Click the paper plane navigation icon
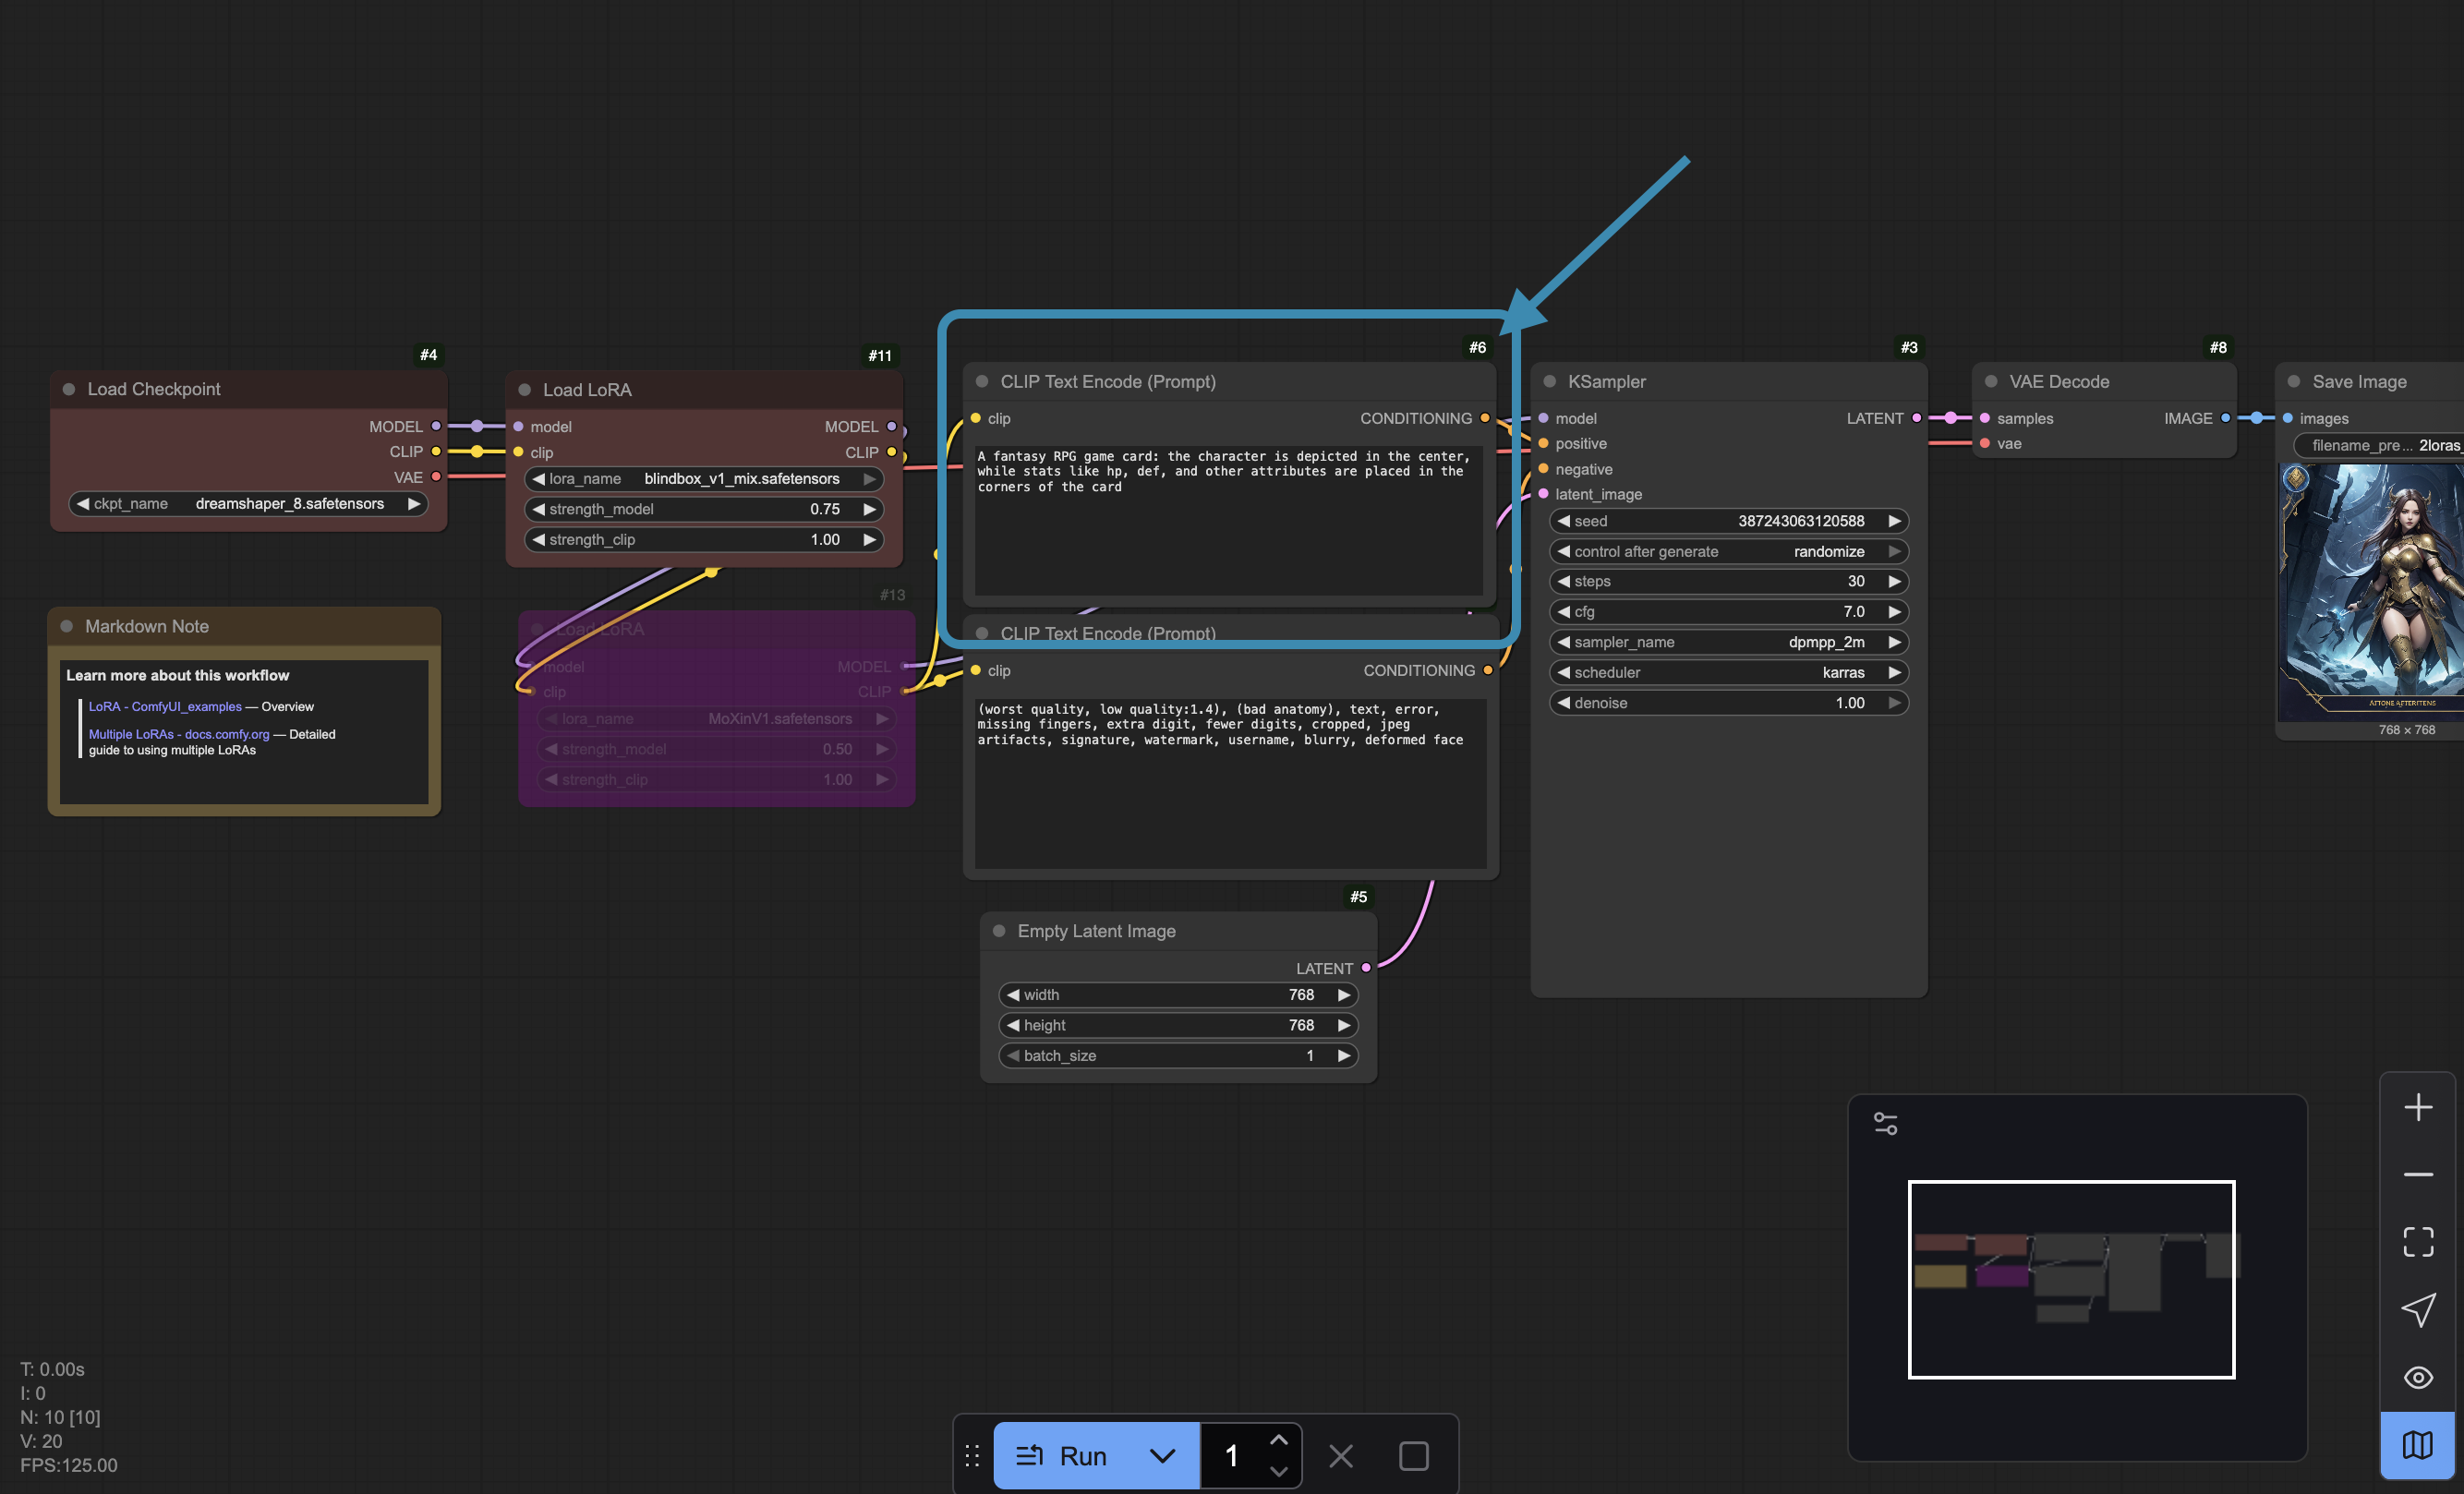 [2417, 1309]
